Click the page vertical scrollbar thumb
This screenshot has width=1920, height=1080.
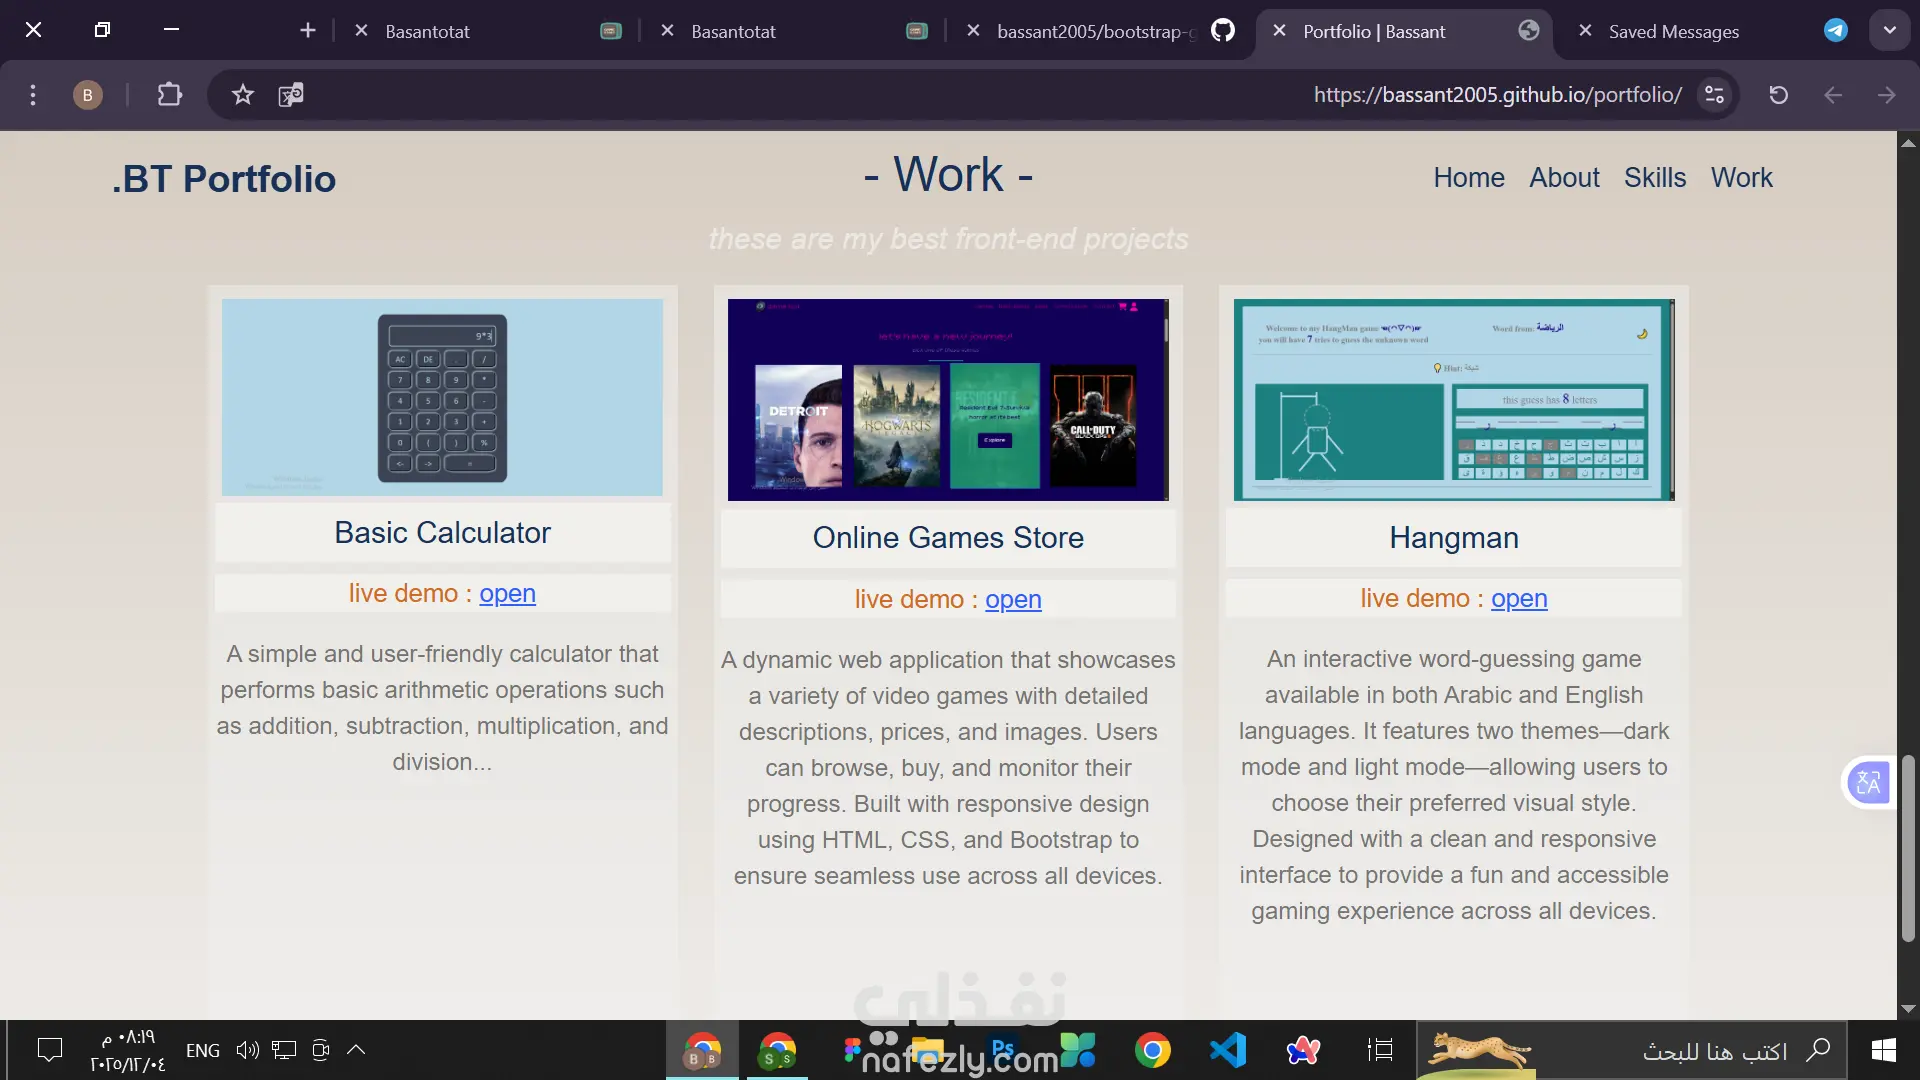click(1908, 848)
